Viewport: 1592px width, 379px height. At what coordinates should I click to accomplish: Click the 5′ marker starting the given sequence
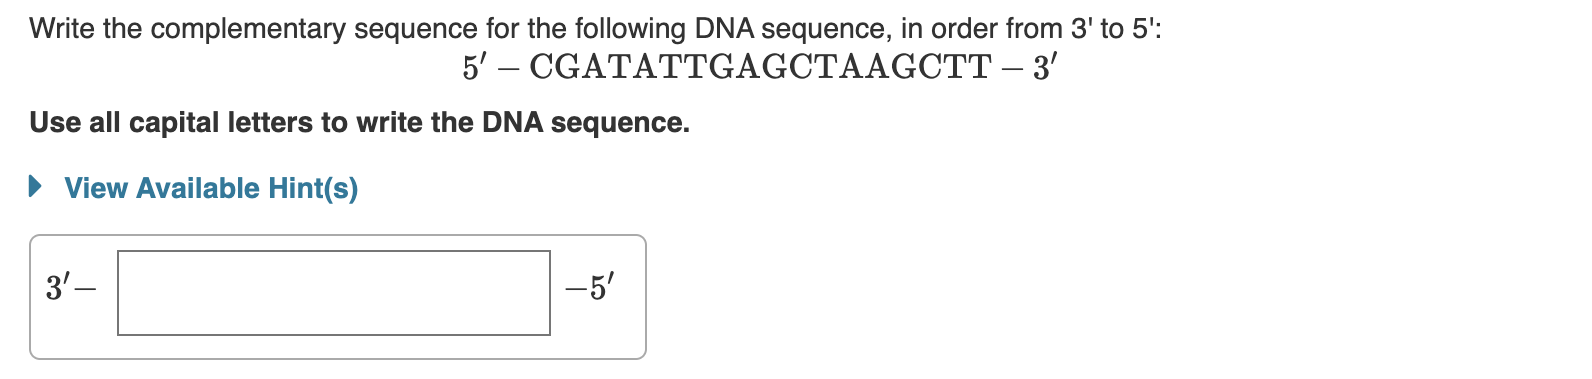pyautogui.click(x=474, y=68)
